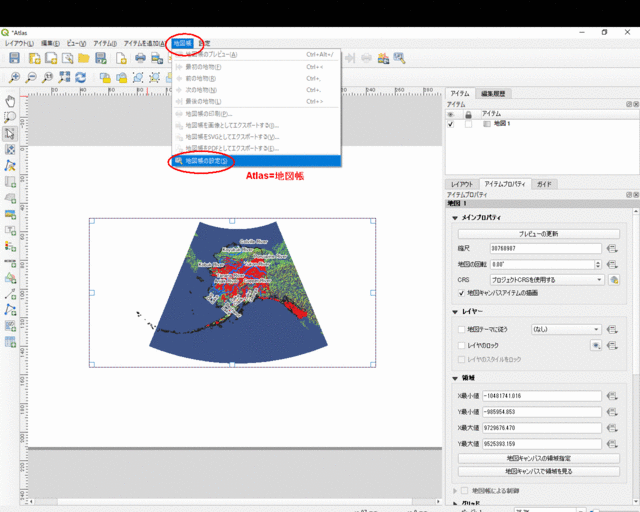Click the Print layout printer icon

tap(140, 58)
